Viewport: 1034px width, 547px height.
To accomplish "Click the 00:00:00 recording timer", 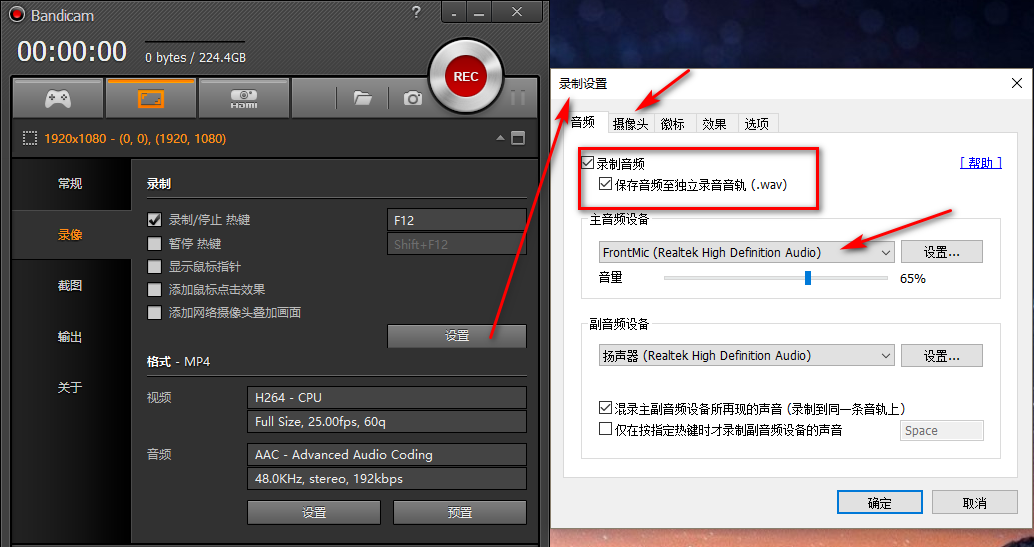I will (72, 51).
